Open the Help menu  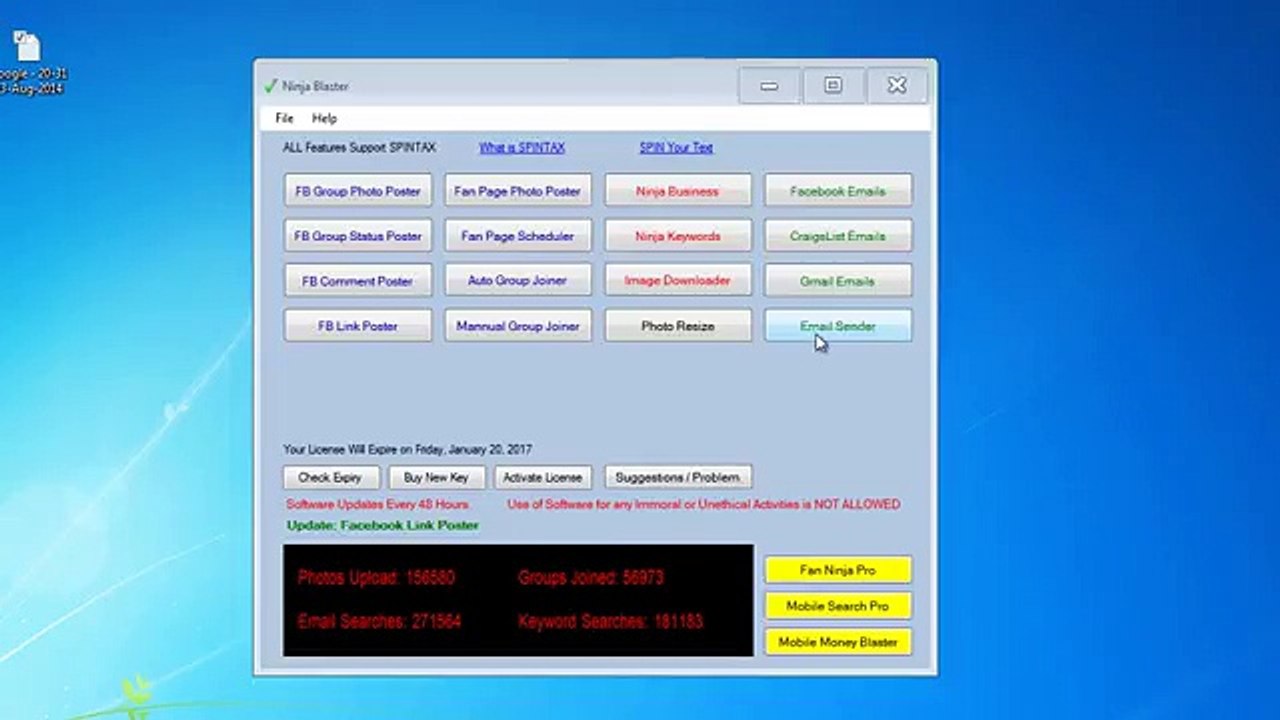pos(324,118)
